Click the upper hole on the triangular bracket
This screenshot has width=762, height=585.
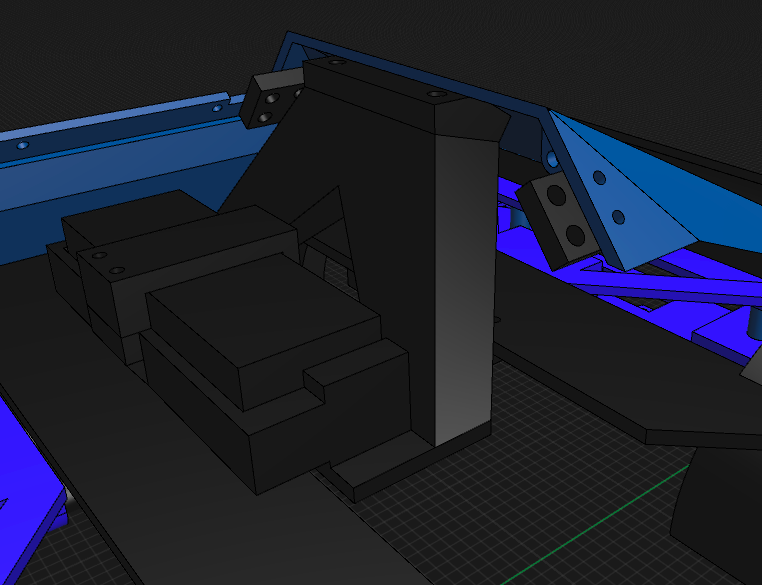point(599,177)
